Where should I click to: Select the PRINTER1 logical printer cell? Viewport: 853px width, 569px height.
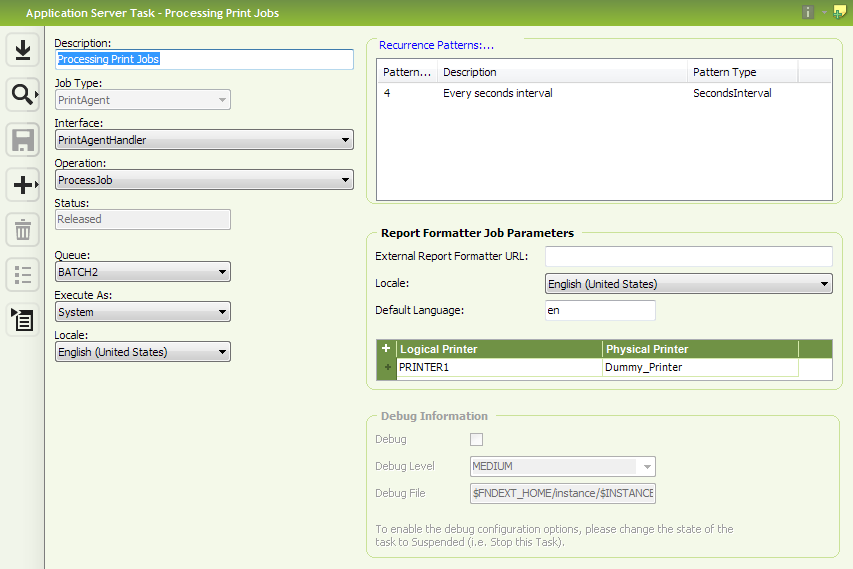[x=499, y=368]
